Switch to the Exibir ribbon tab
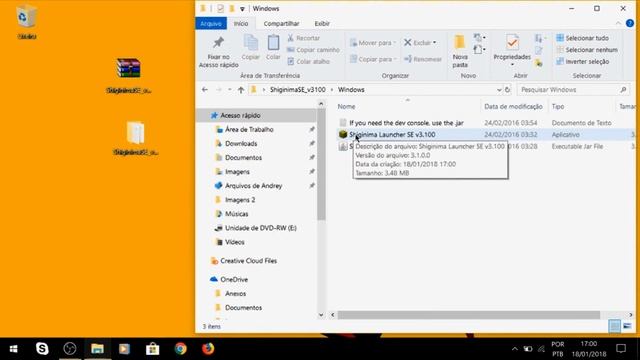Image resolution: width=640 pixels, height=360 pixels. [322, 24]
